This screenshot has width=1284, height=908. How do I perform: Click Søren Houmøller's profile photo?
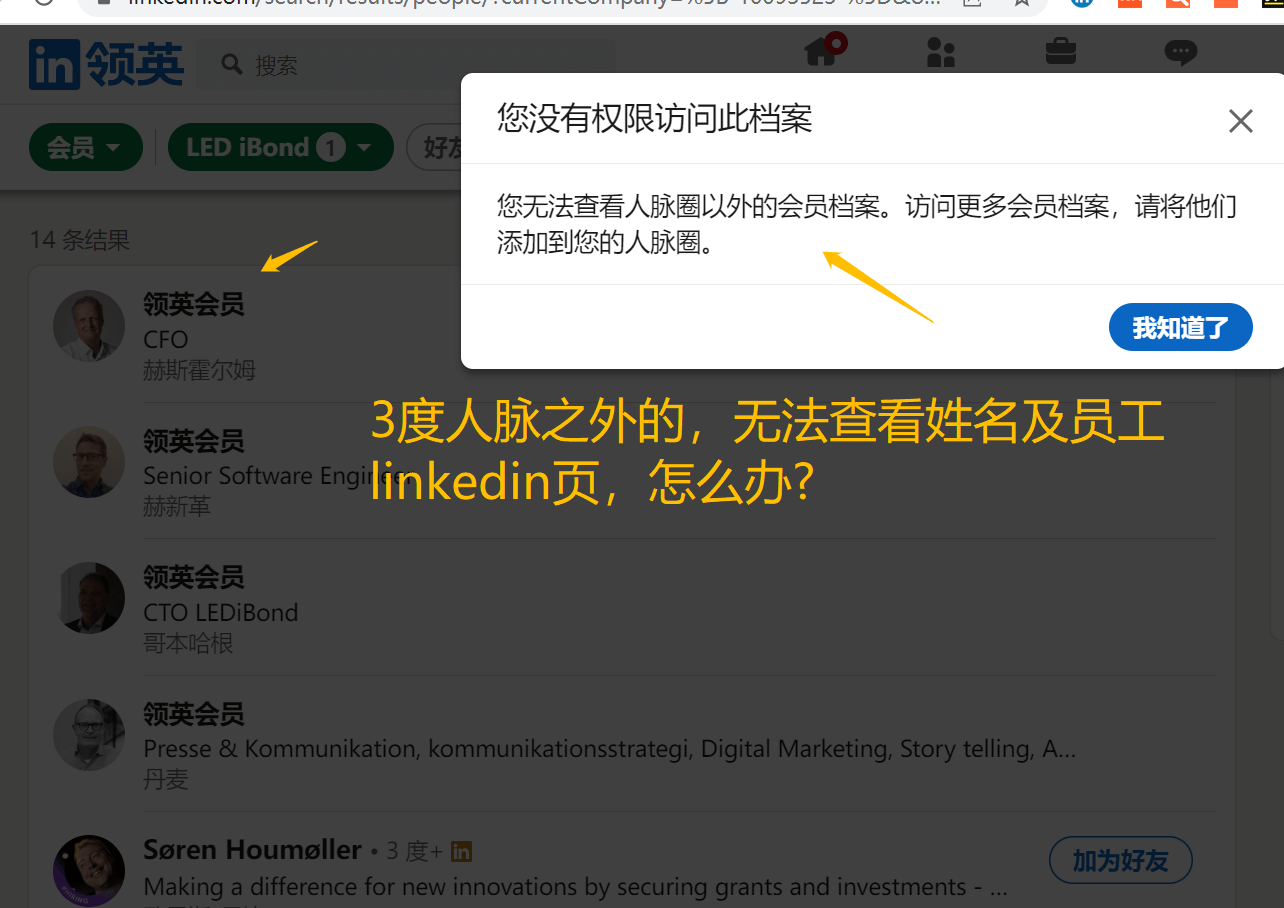[x=88, y=871]
